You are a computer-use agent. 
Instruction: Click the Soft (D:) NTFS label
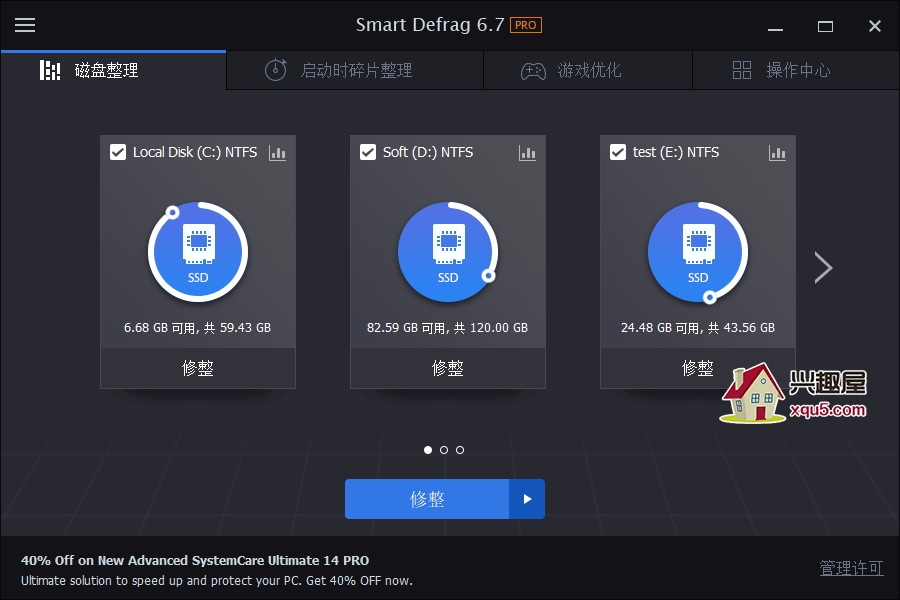[428, 152]
